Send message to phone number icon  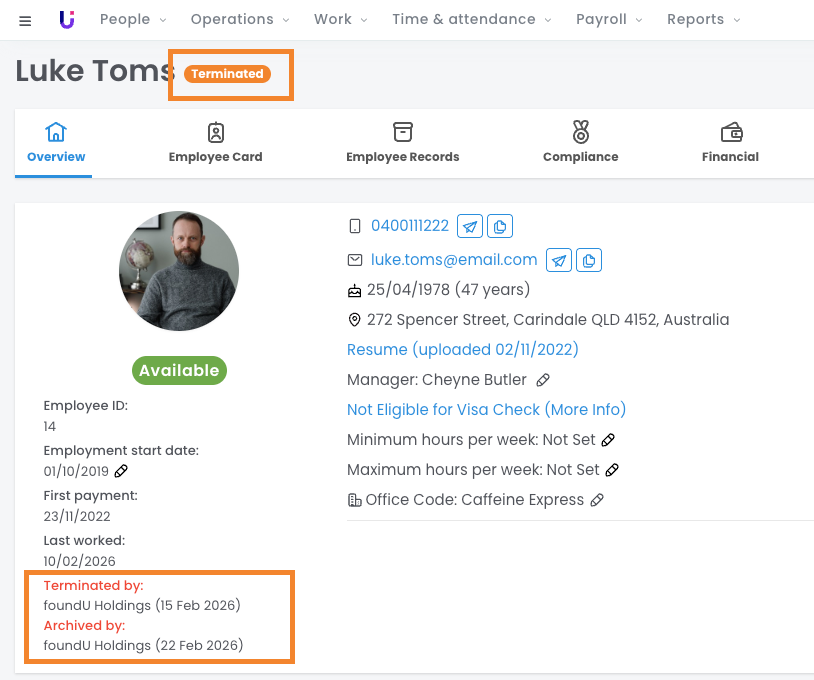pos(469,226)
